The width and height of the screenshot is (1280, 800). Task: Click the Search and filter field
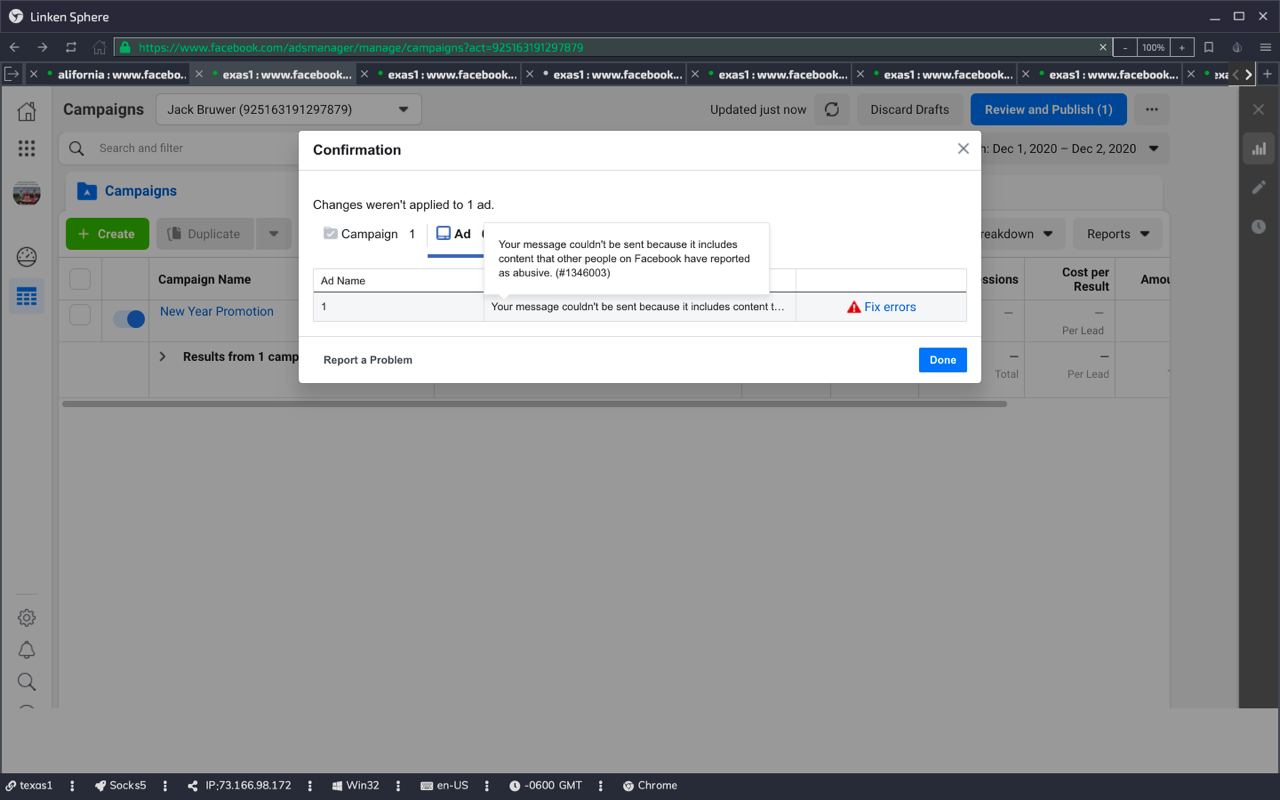point(178,148)
